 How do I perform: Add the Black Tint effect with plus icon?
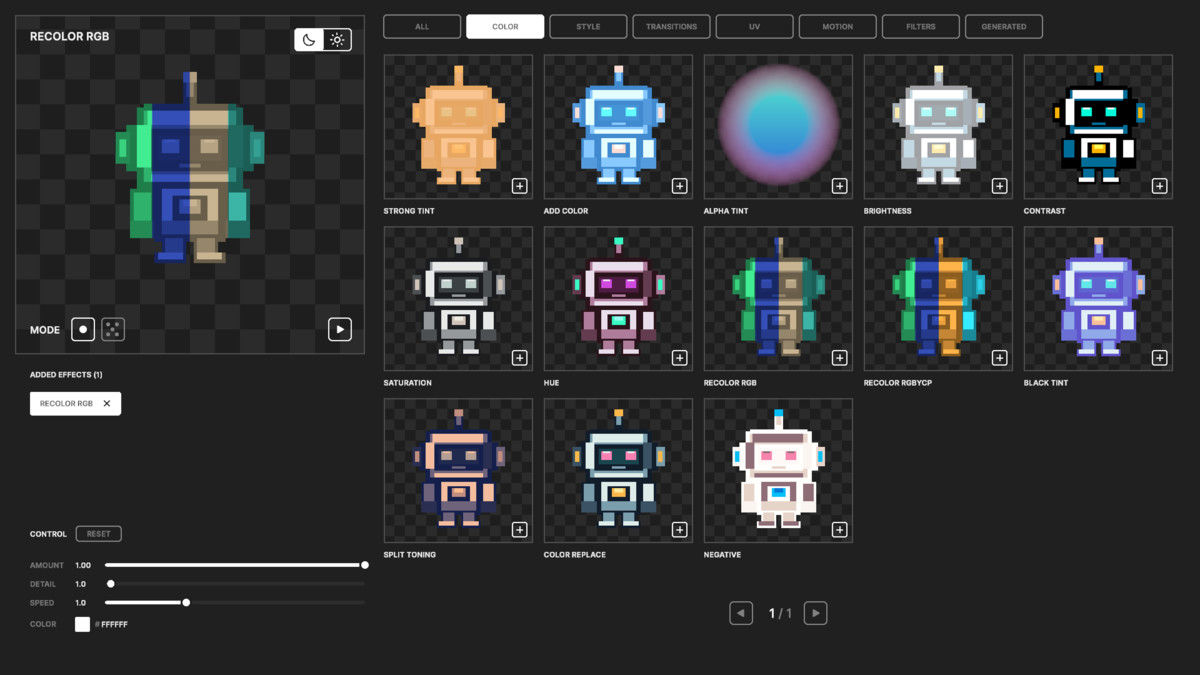coord(1159,358)
